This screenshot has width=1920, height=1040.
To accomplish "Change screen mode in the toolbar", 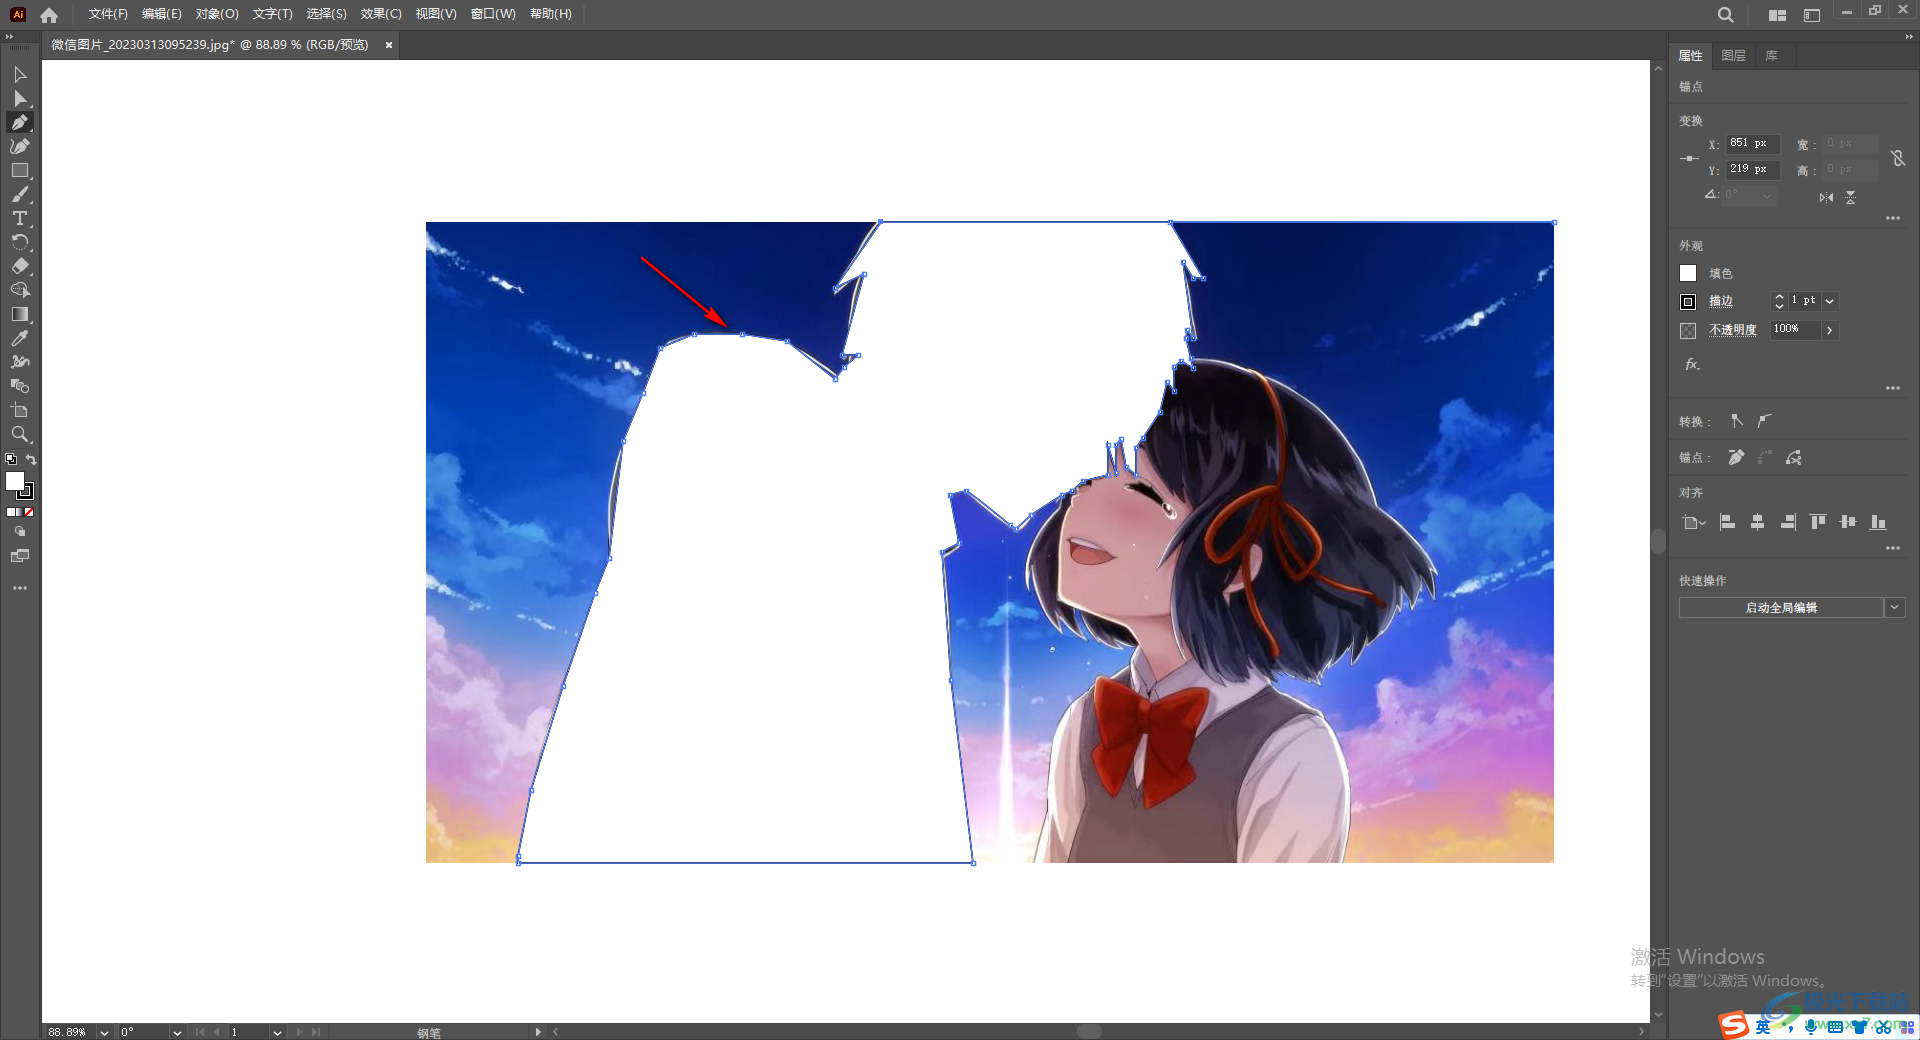I will click(20, 556).
